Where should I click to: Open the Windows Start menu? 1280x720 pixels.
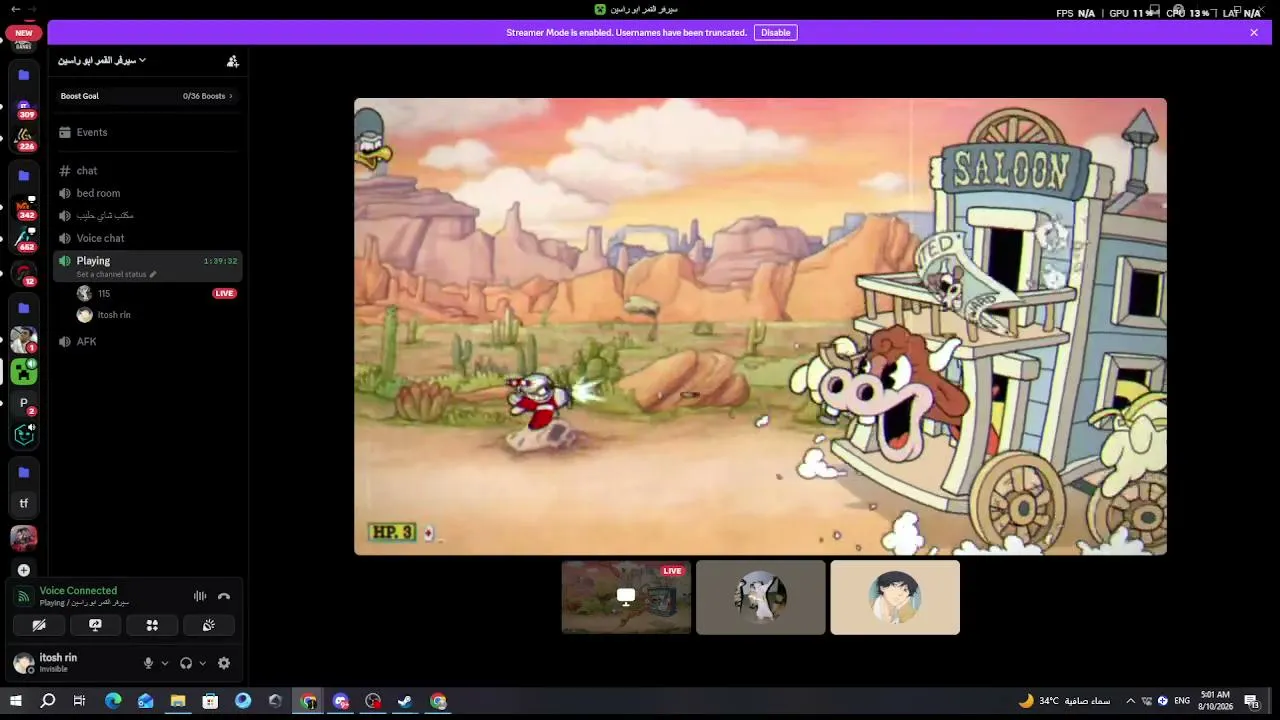(15, 701)
